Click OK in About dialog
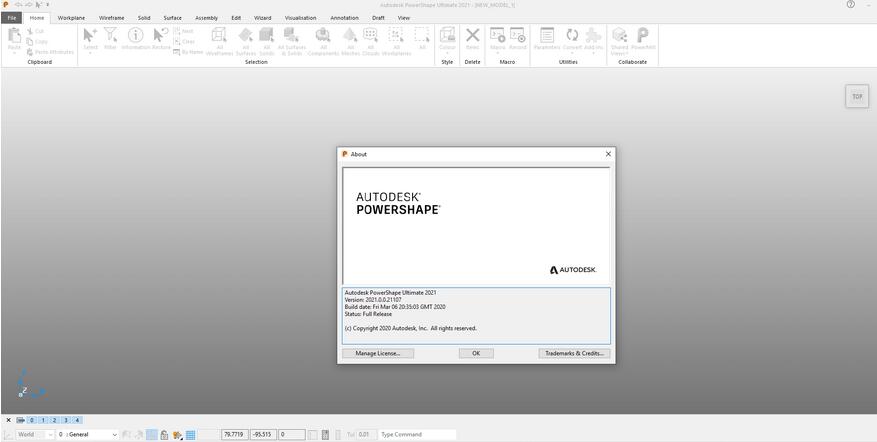 coord(476,354)
